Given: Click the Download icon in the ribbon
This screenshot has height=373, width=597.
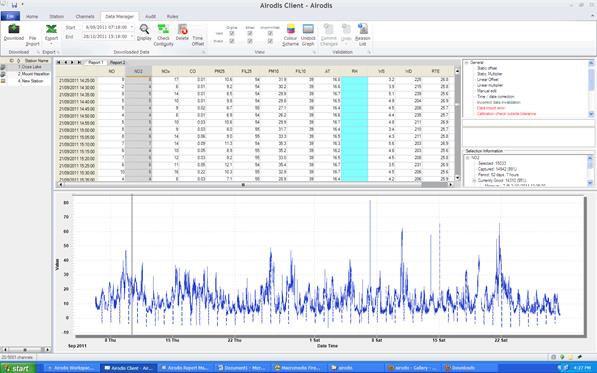Looking at the screenshot, I should point(14,29).
